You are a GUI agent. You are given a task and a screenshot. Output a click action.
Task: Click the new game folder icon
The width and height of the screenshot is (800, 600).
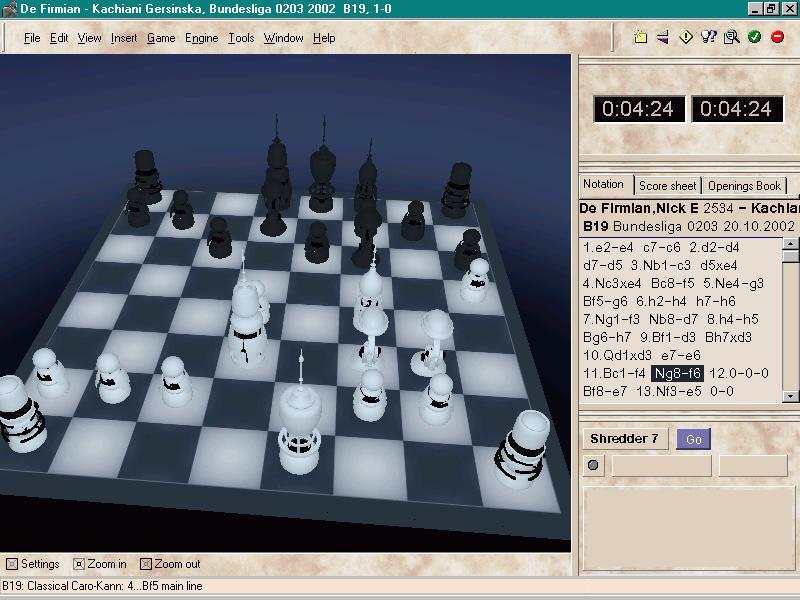[x=641, y=38]
